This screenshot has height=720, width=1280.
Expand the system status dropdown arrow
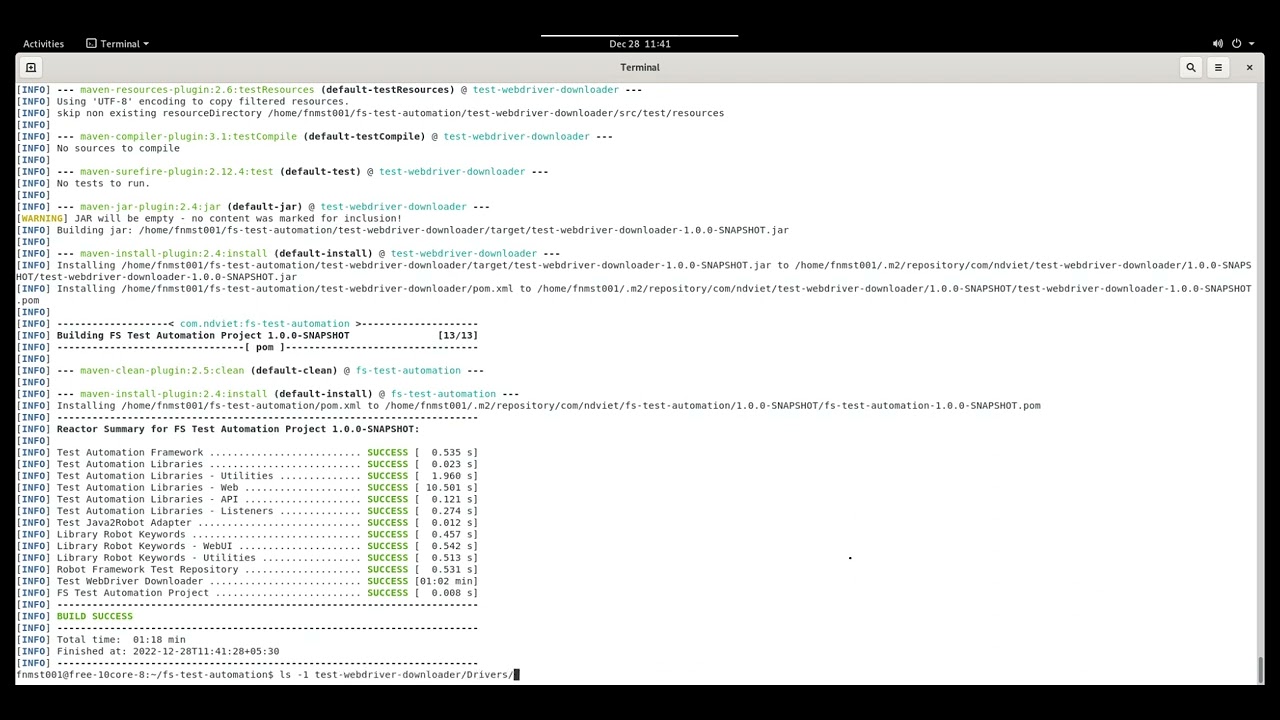point(1252,43)
